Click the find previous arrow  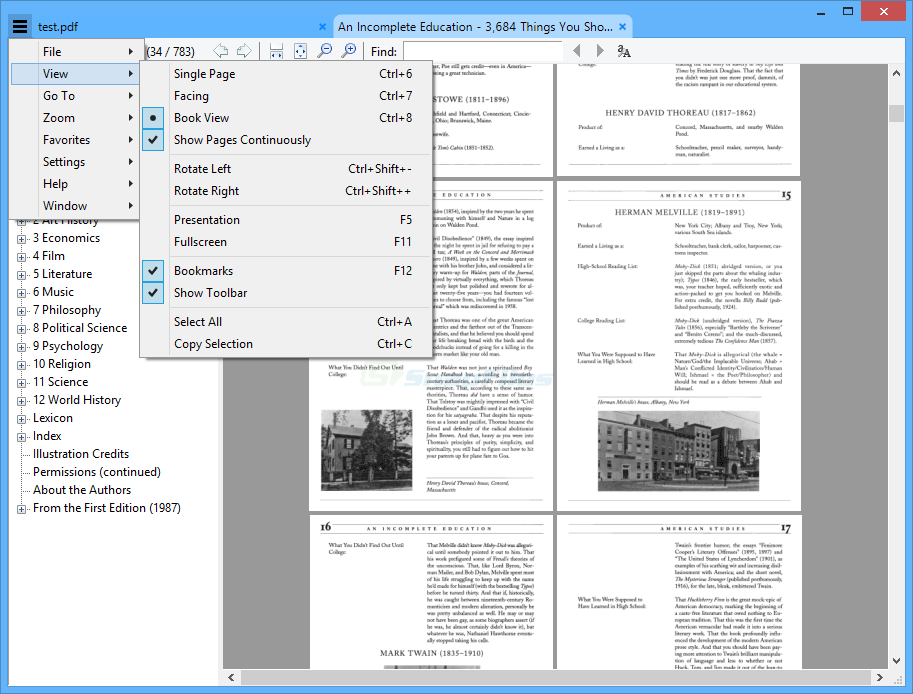click(577, 51)
